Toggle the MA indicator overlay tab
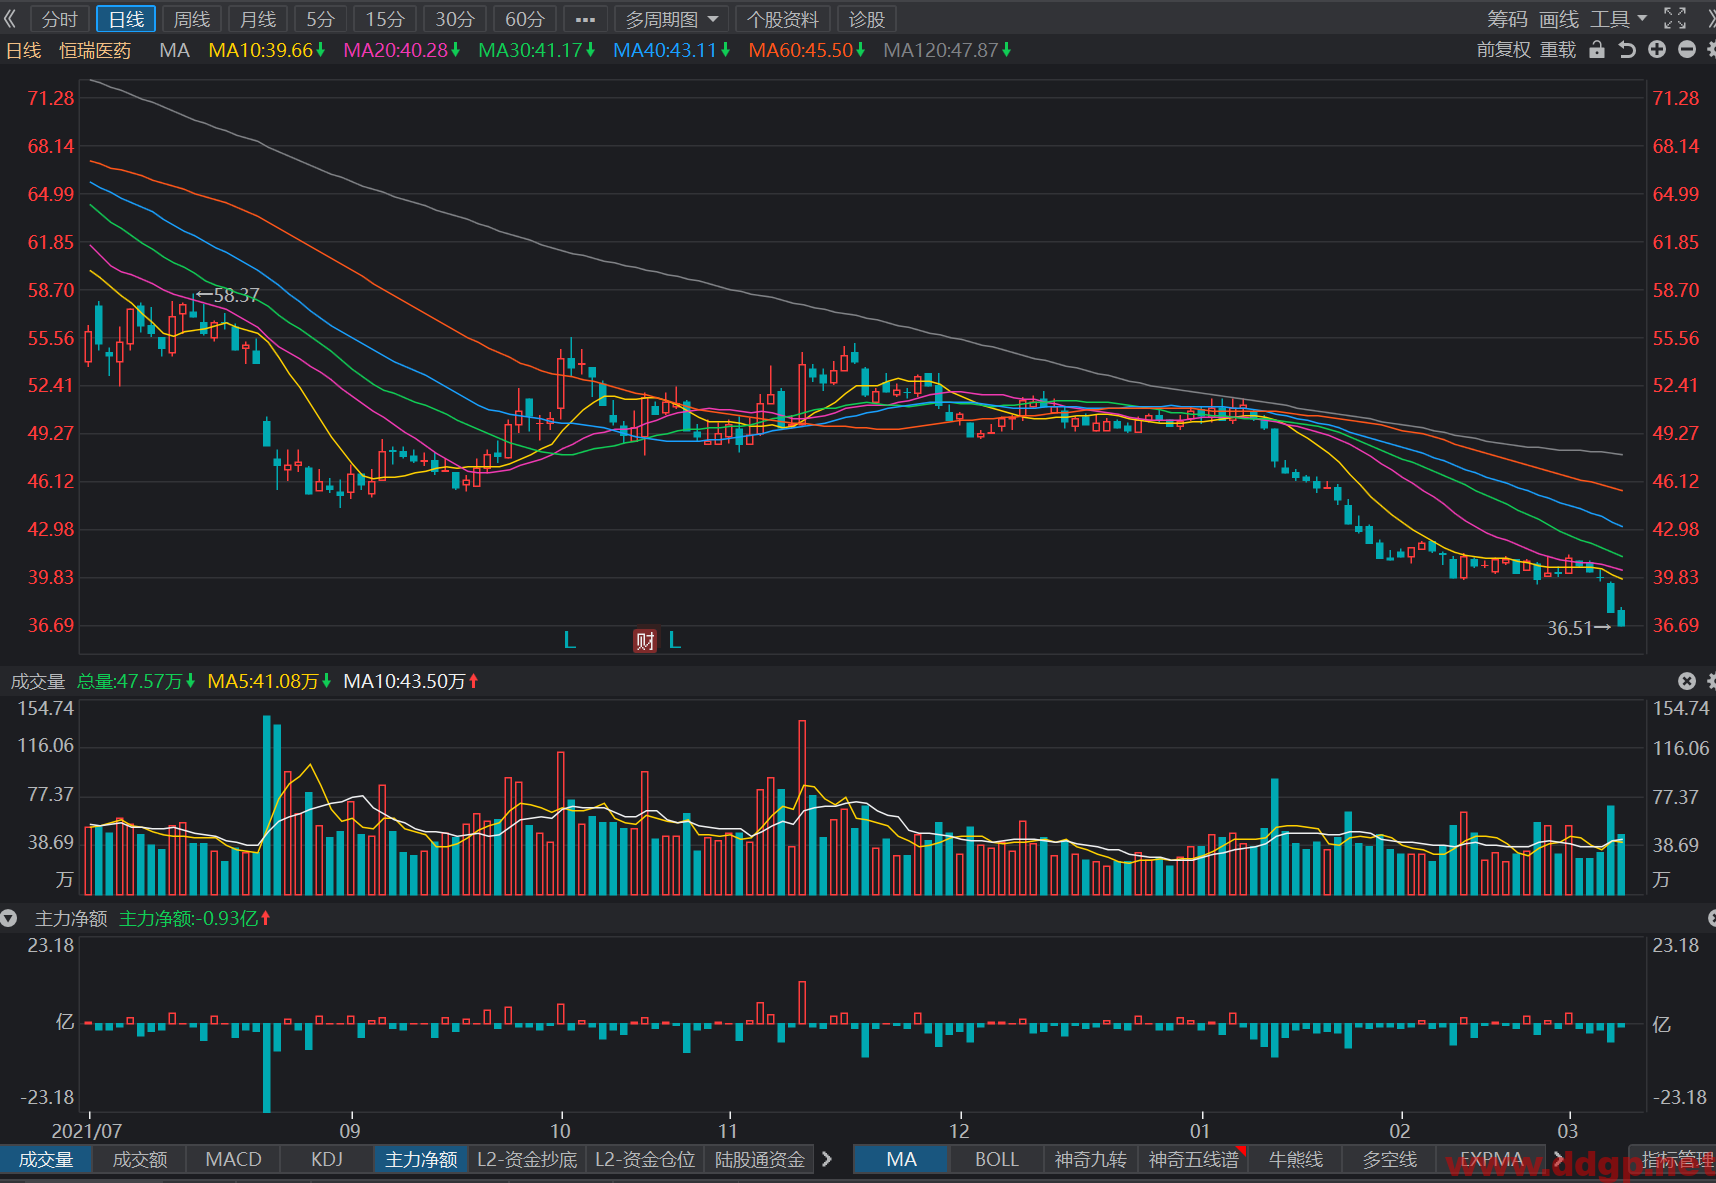Screen dimensions: 1716x1183 (901, 1159)
